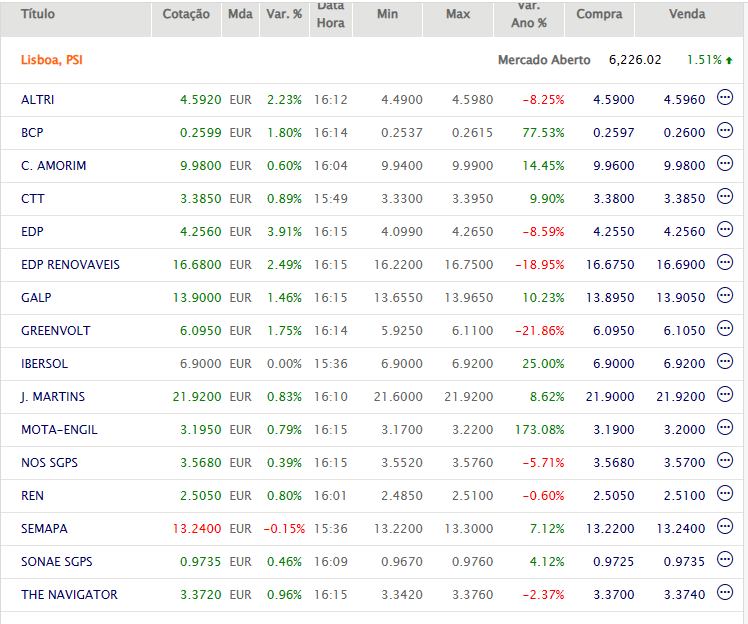Screen dimensions: 748x624
Task: Open the more options icon for J. MARTINS
Action: pyautogui.click(x=725, y=395)
